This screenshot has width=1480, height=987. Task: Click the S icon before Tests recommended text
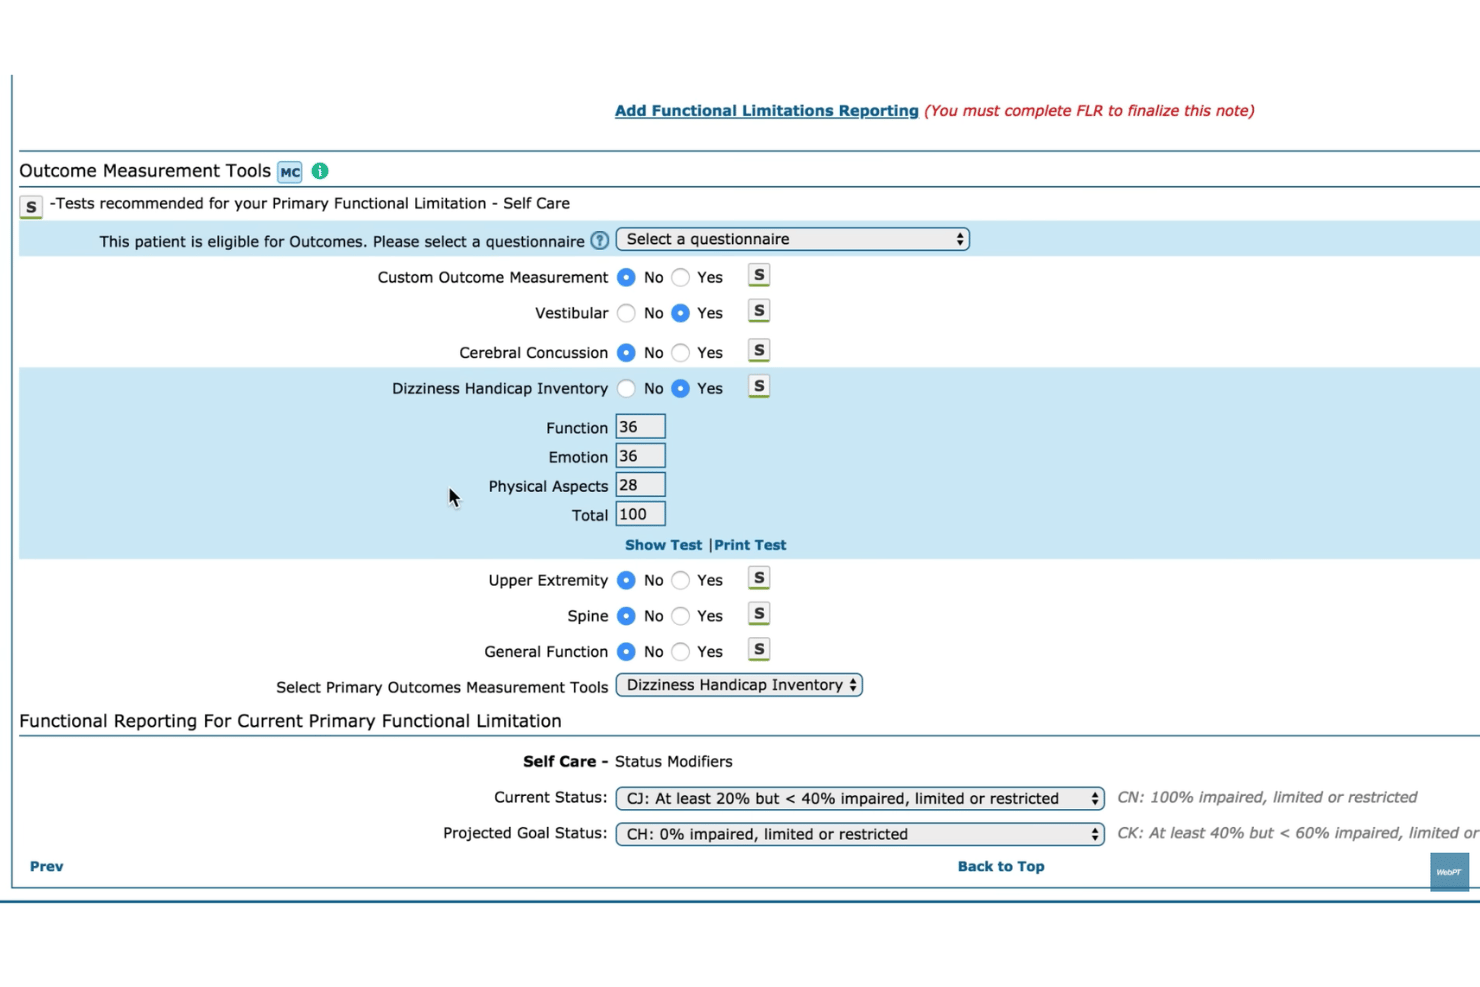pos(31,207)
